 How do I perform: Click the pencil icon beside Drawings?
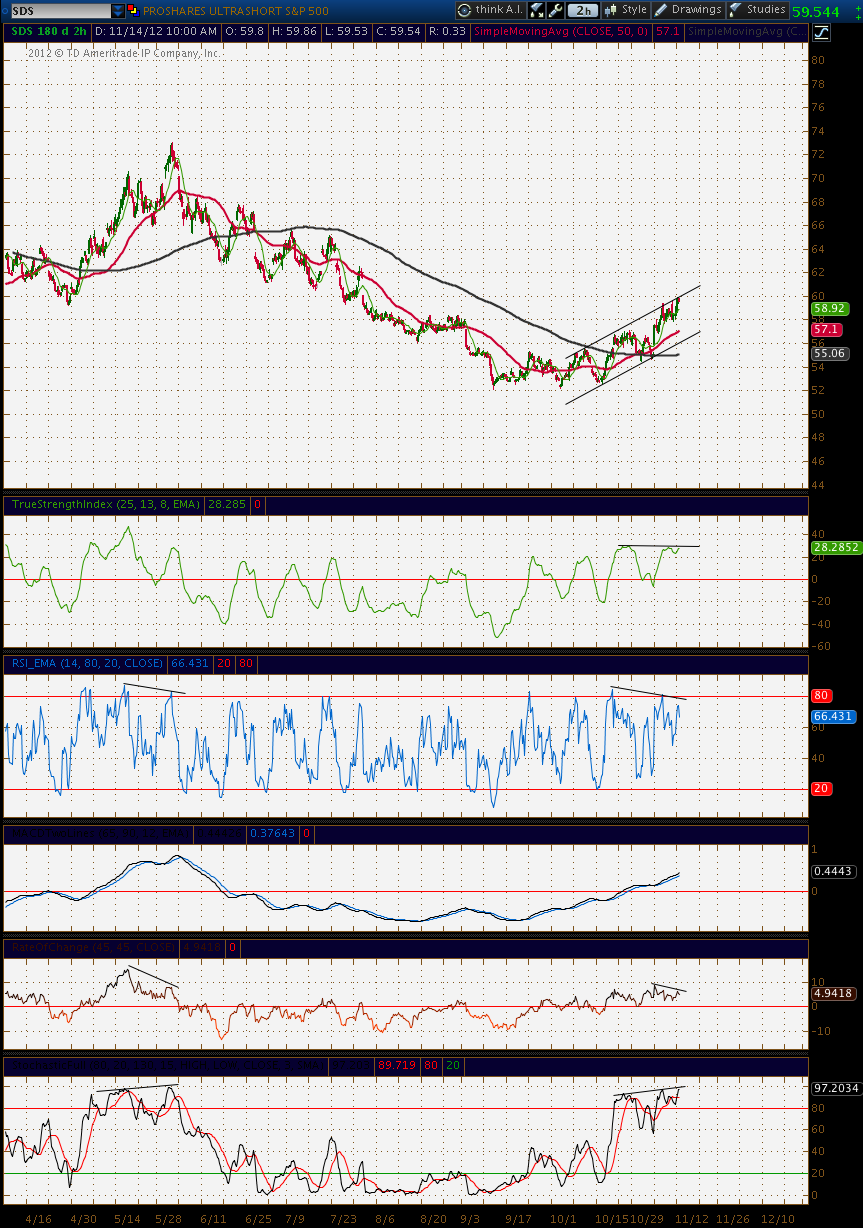(661, 11)
